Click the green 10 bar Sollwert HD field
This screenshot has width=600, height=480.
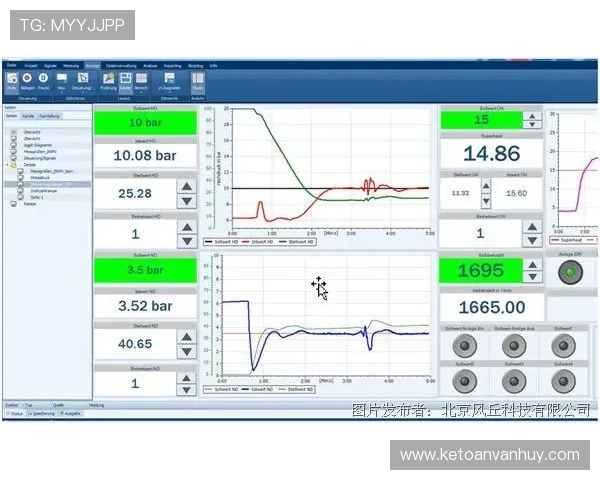(145, 123)
